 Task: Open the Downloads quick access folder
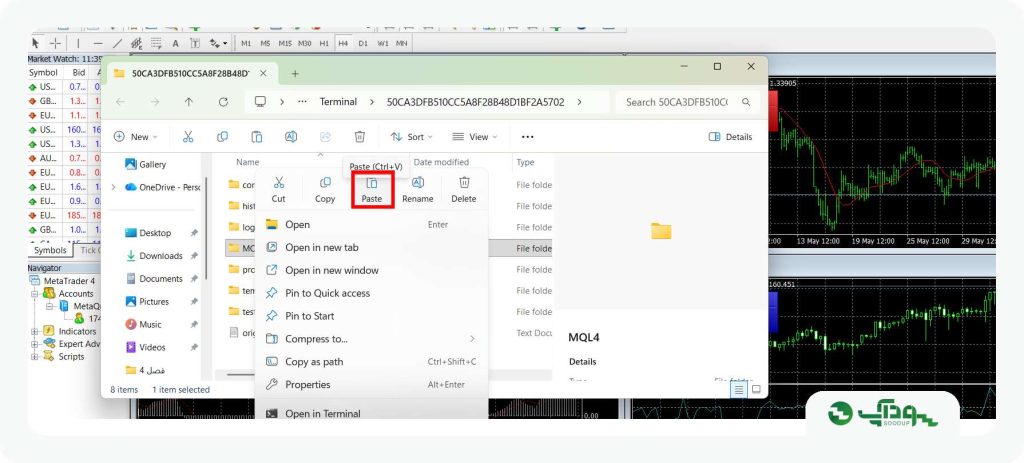(x=161, y=256)
